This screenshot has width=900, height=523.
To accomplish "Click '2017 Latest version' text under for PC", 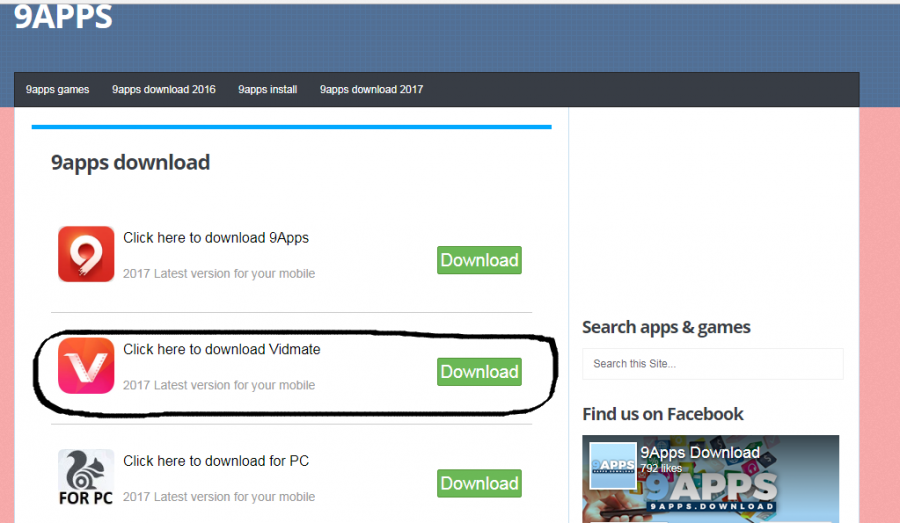I will (219, 497).
